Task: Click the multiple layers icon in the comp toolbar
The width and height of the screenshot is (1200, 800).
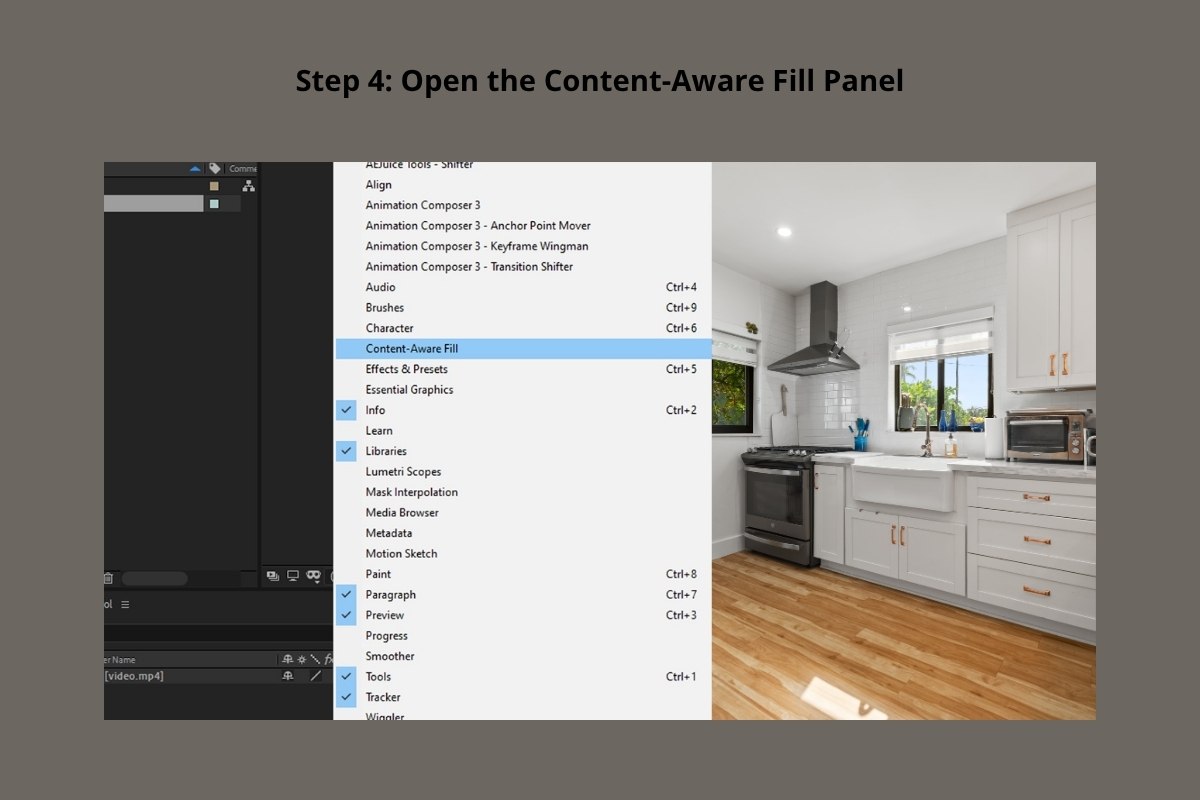Action: click(x=272, y=576)
